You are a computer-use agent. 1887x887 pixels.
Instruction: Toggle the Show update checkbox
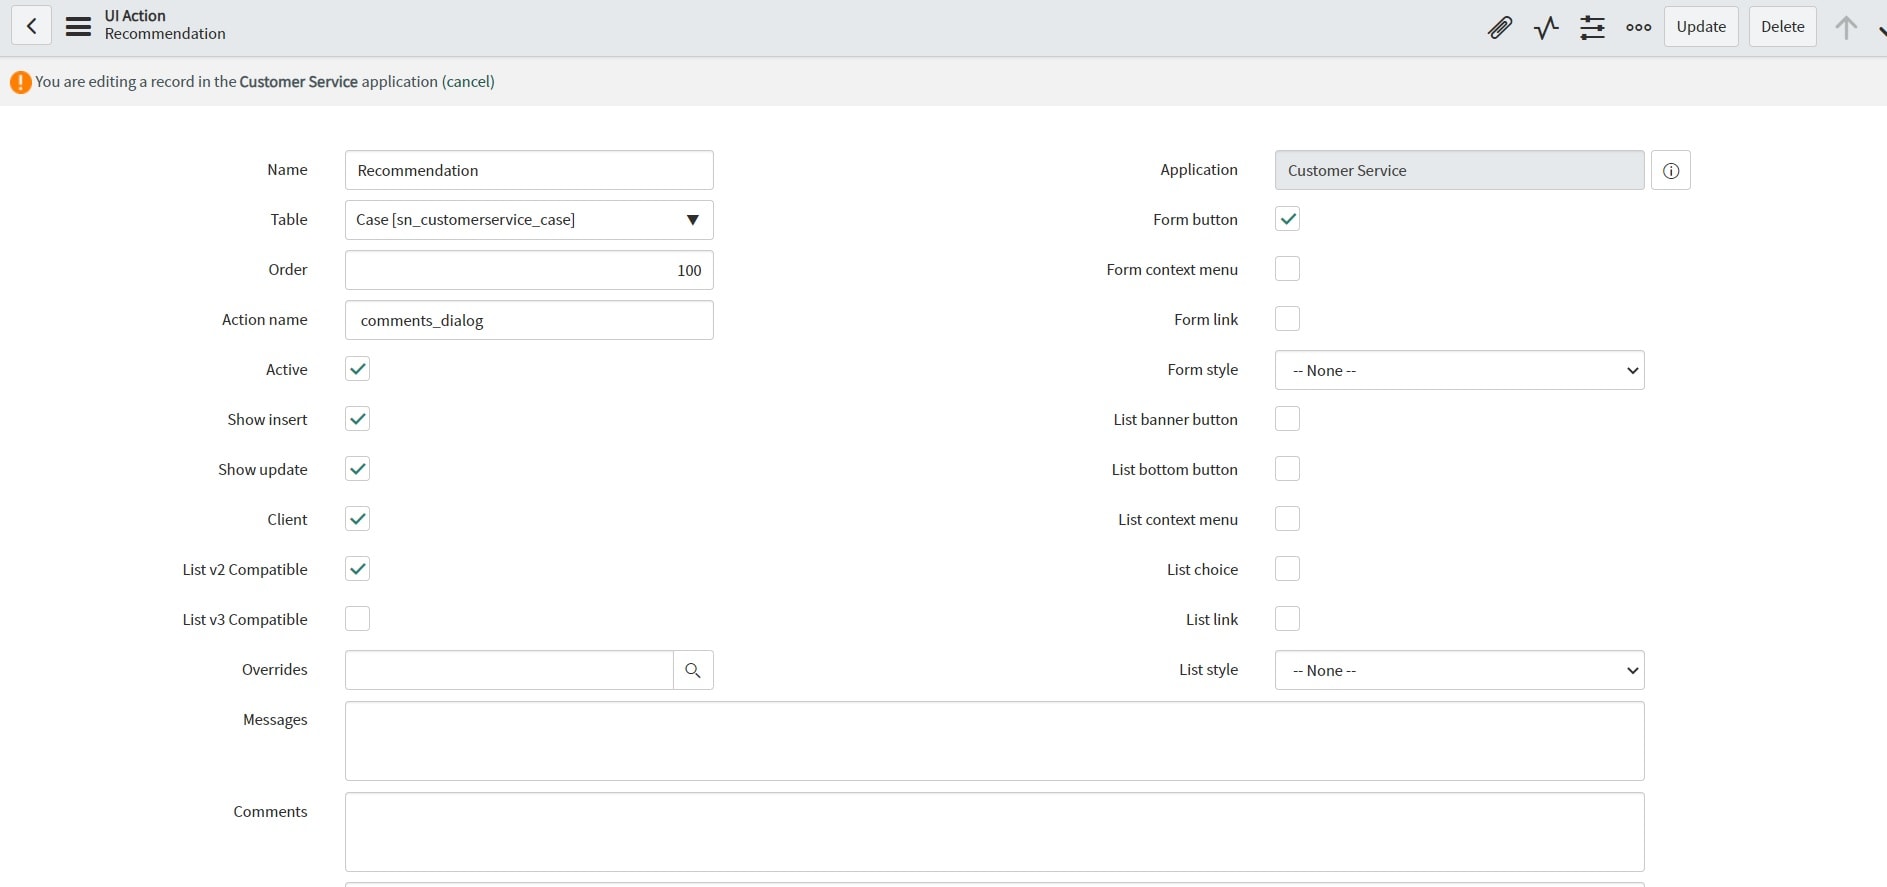357,469
